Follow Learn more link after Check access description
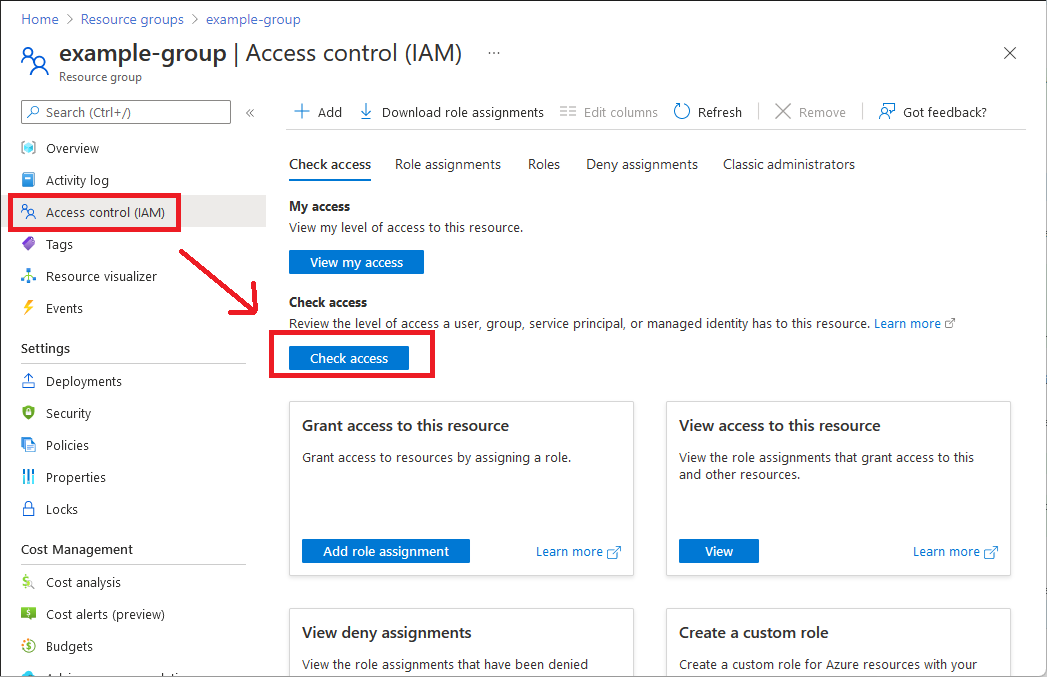1047x677 pixels. click(907, 324)
